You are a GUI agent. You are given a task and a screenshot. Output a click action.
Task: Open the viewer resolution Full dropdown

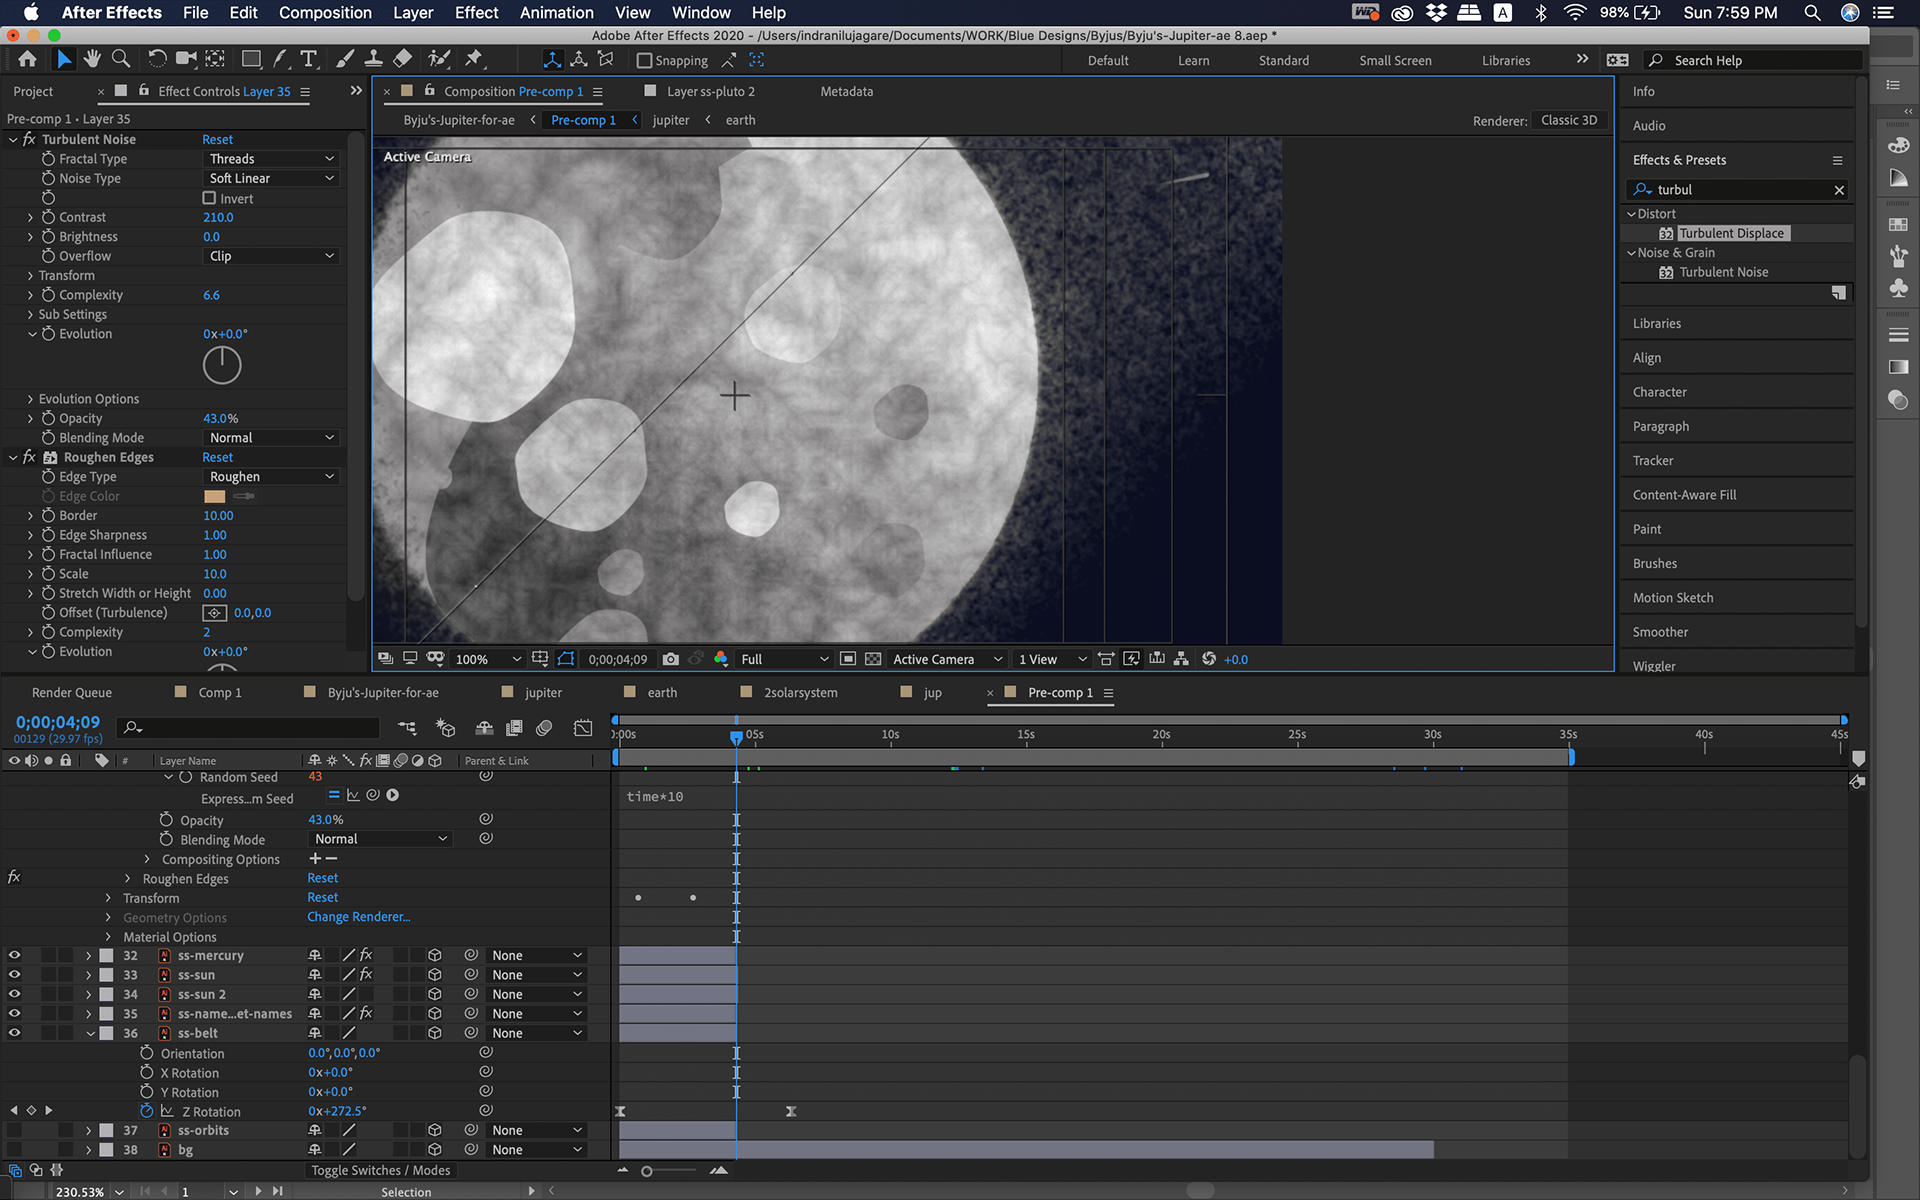[784, 659]
